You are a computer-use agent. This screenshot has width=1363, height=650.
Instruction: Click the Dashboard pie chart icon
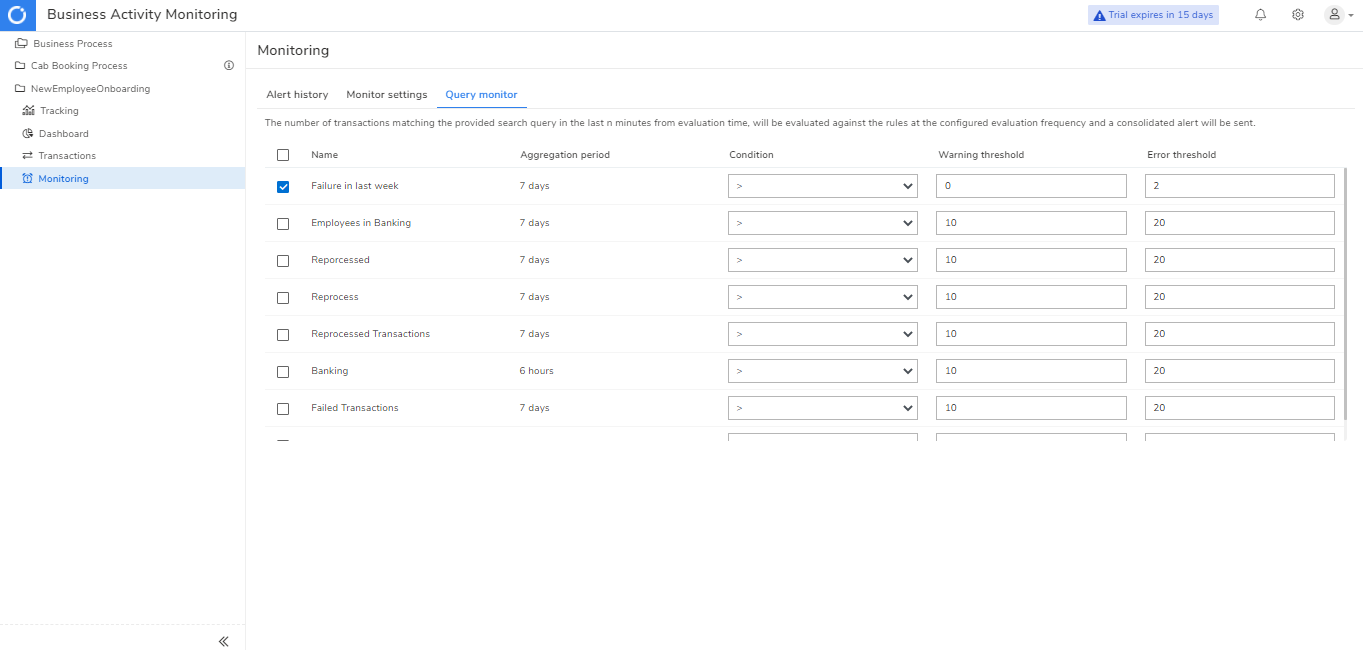(29, 134)
